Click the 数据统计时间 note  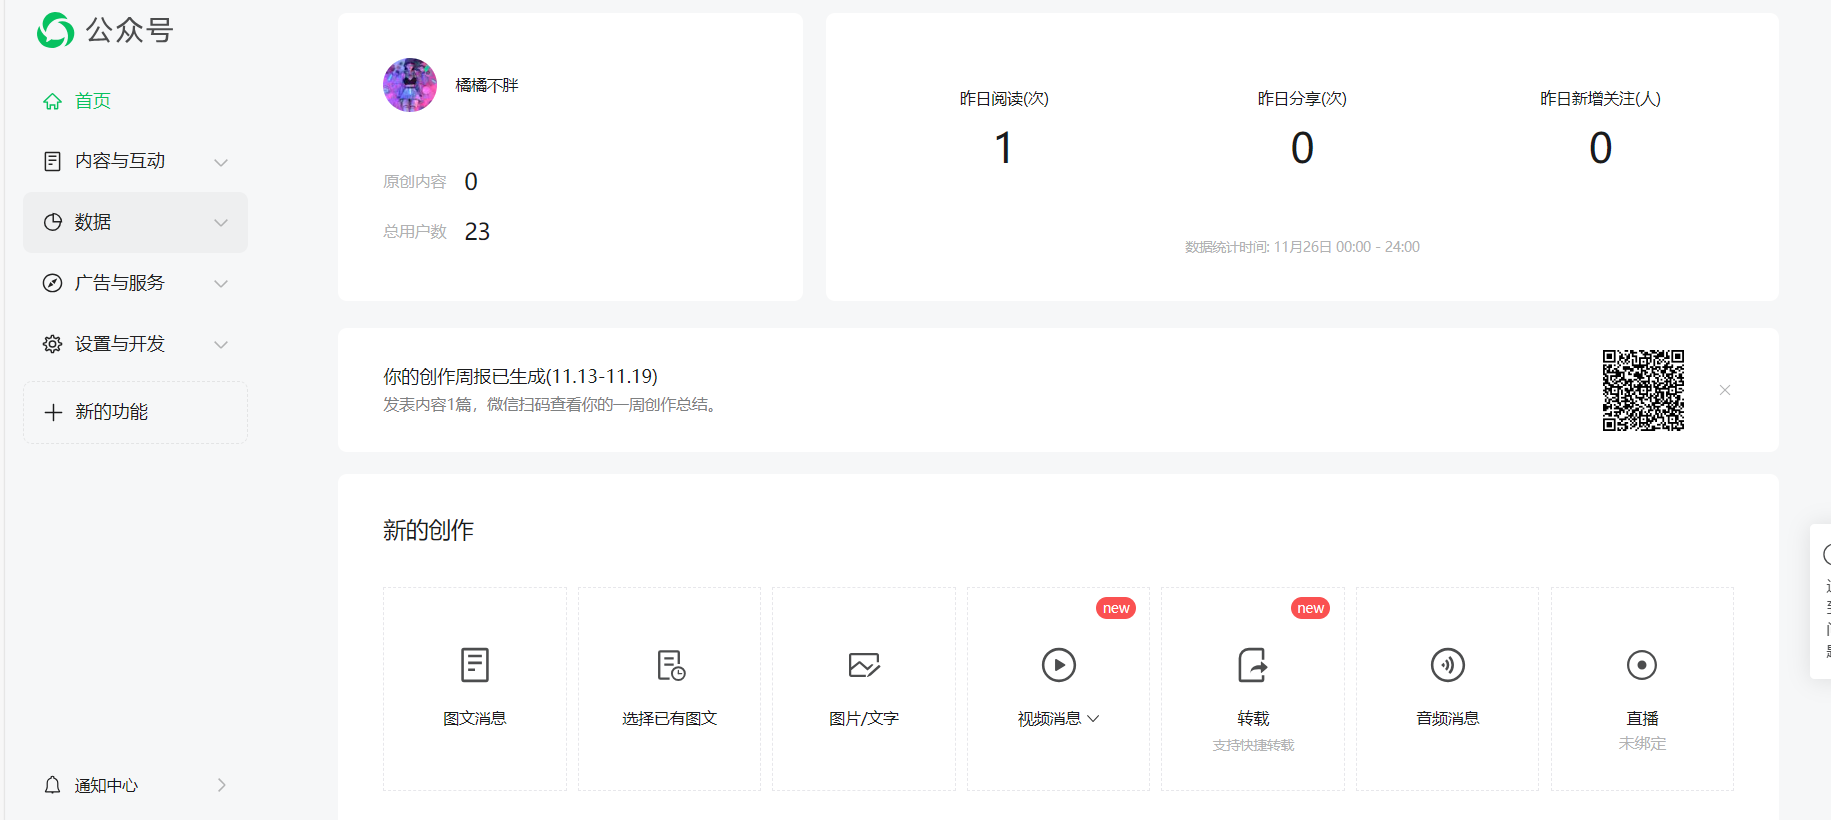pyautogui.click(x=1302, y=247)
